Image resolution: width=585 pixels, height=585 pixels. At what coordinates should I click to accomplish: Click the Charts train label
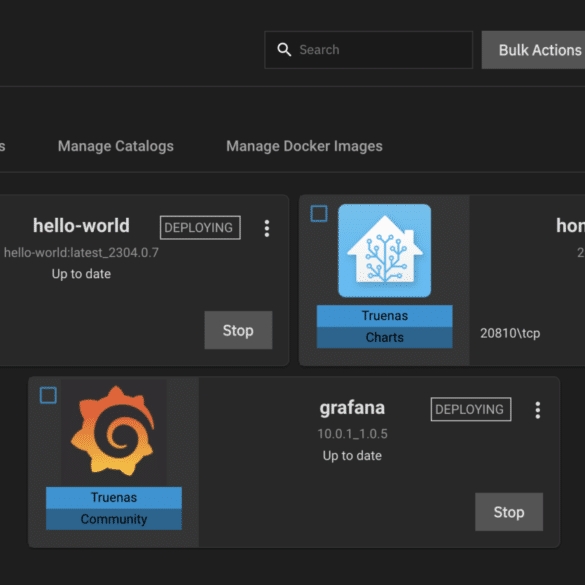click(385, 337)
